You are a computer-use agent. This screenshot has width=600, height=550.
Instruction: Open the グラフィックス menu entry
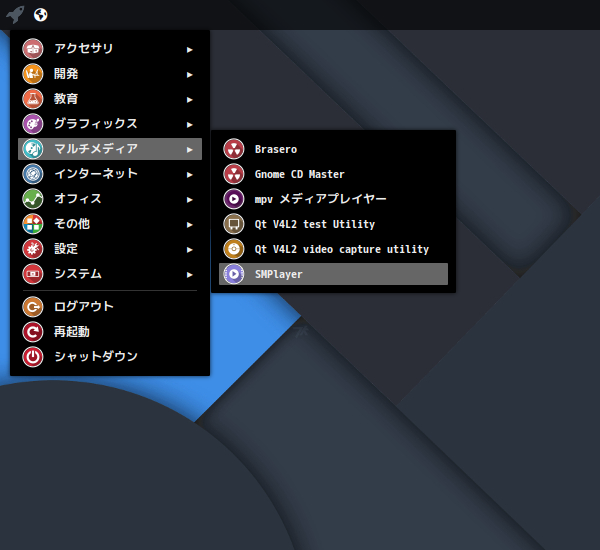click(x=110, y=124)
